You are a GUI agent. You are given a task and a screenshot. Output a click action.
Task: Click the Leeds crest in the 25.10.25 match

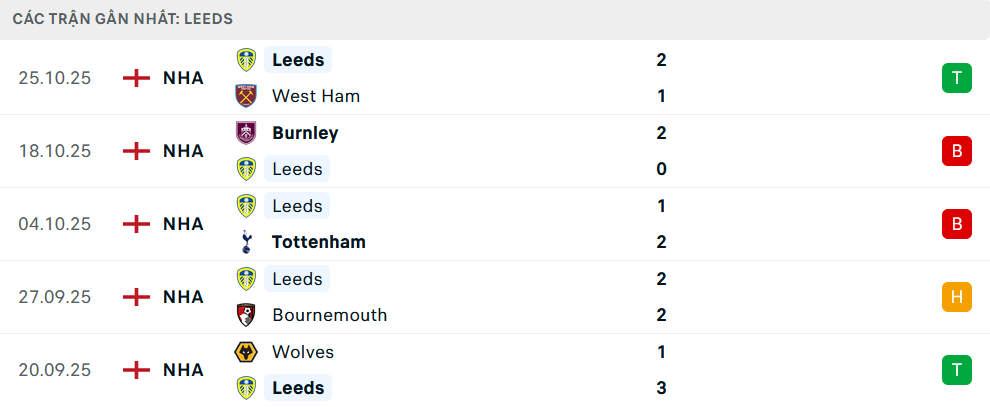click(x=245, y=60)
